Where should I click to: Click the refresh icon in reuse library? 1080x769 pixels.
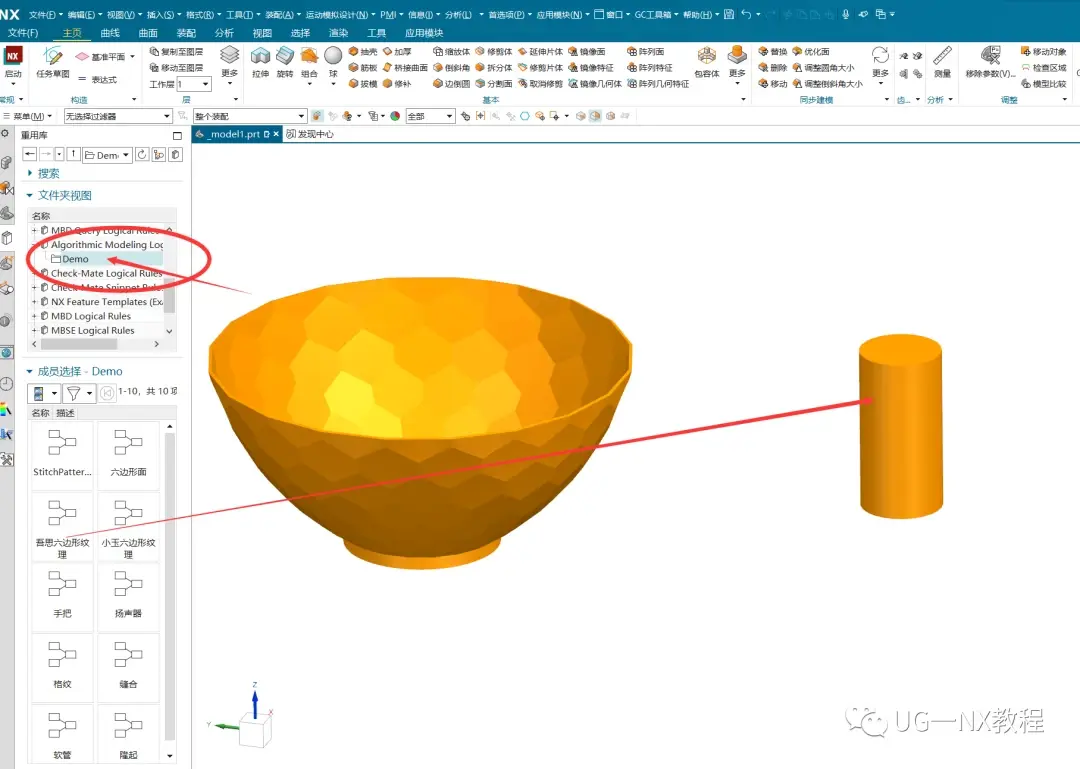(x=142, y=154)
